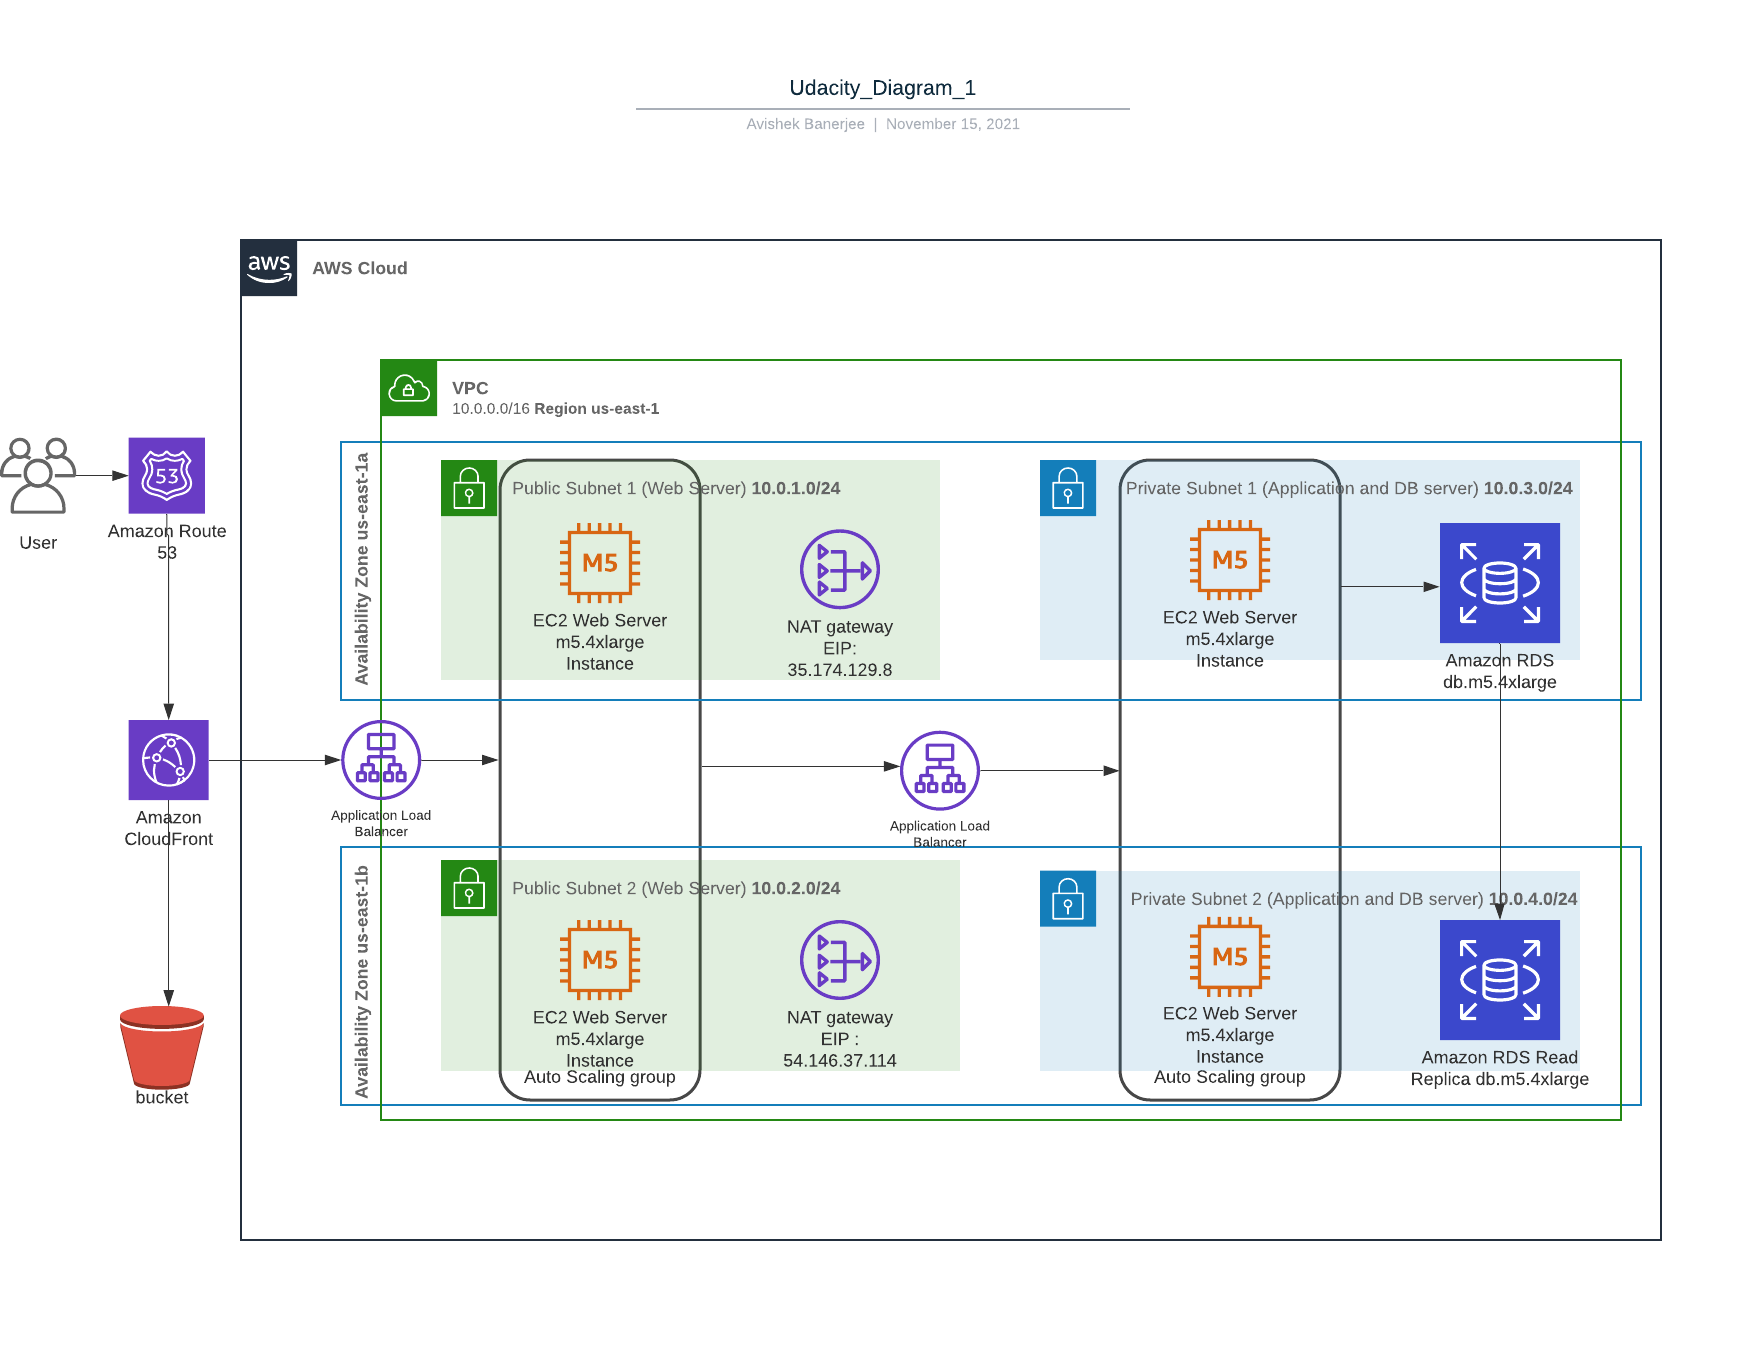
Task: Select the 10.0.0.0/16 Region us-east-1 text
Action: pos(556,409)
